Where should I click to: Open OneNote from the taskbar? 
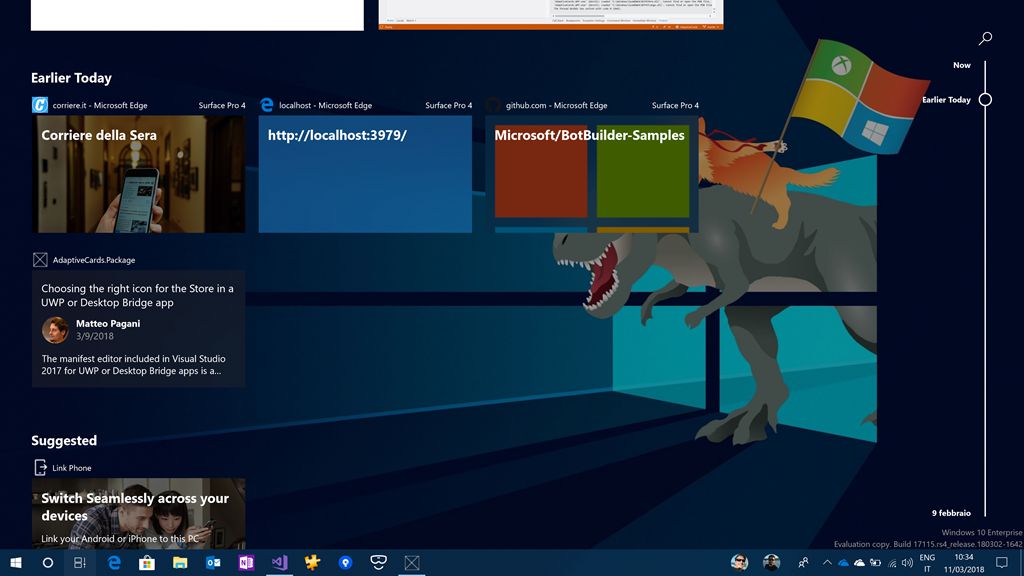(246, 562)
